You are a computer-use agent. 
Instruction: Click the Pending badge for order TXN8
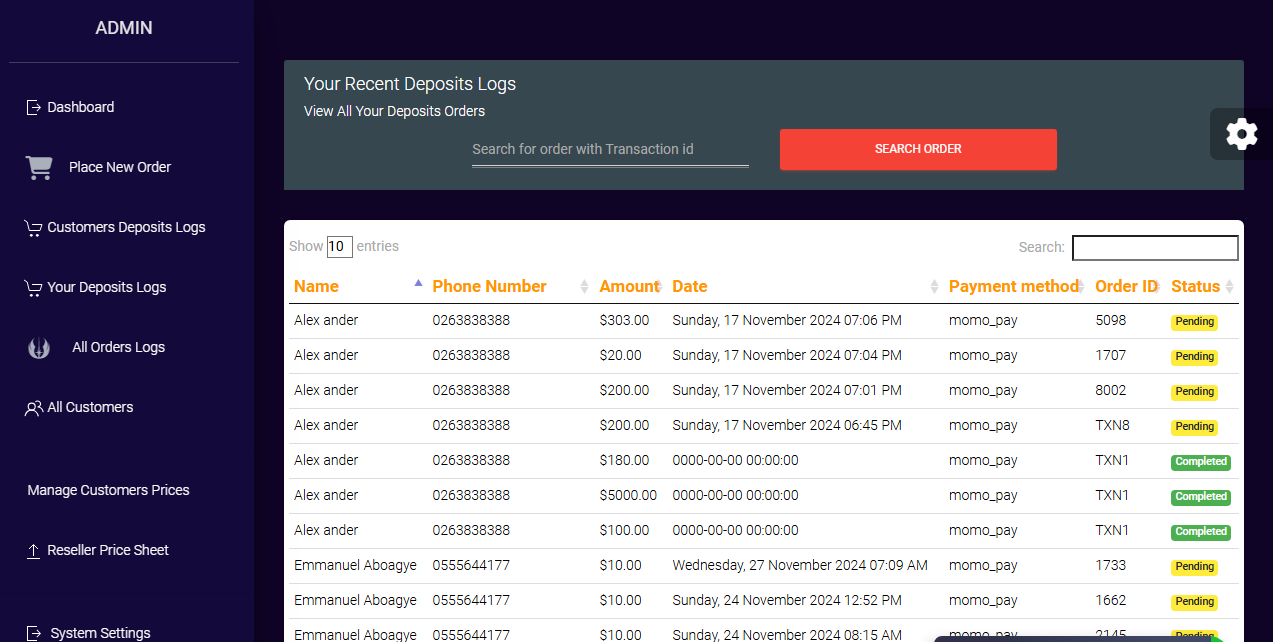(x=1194, y=427)
